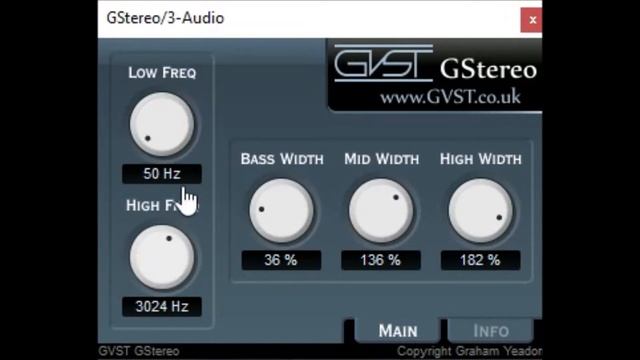Close the GStereo/3-Audio window

(x=532, y=20)
